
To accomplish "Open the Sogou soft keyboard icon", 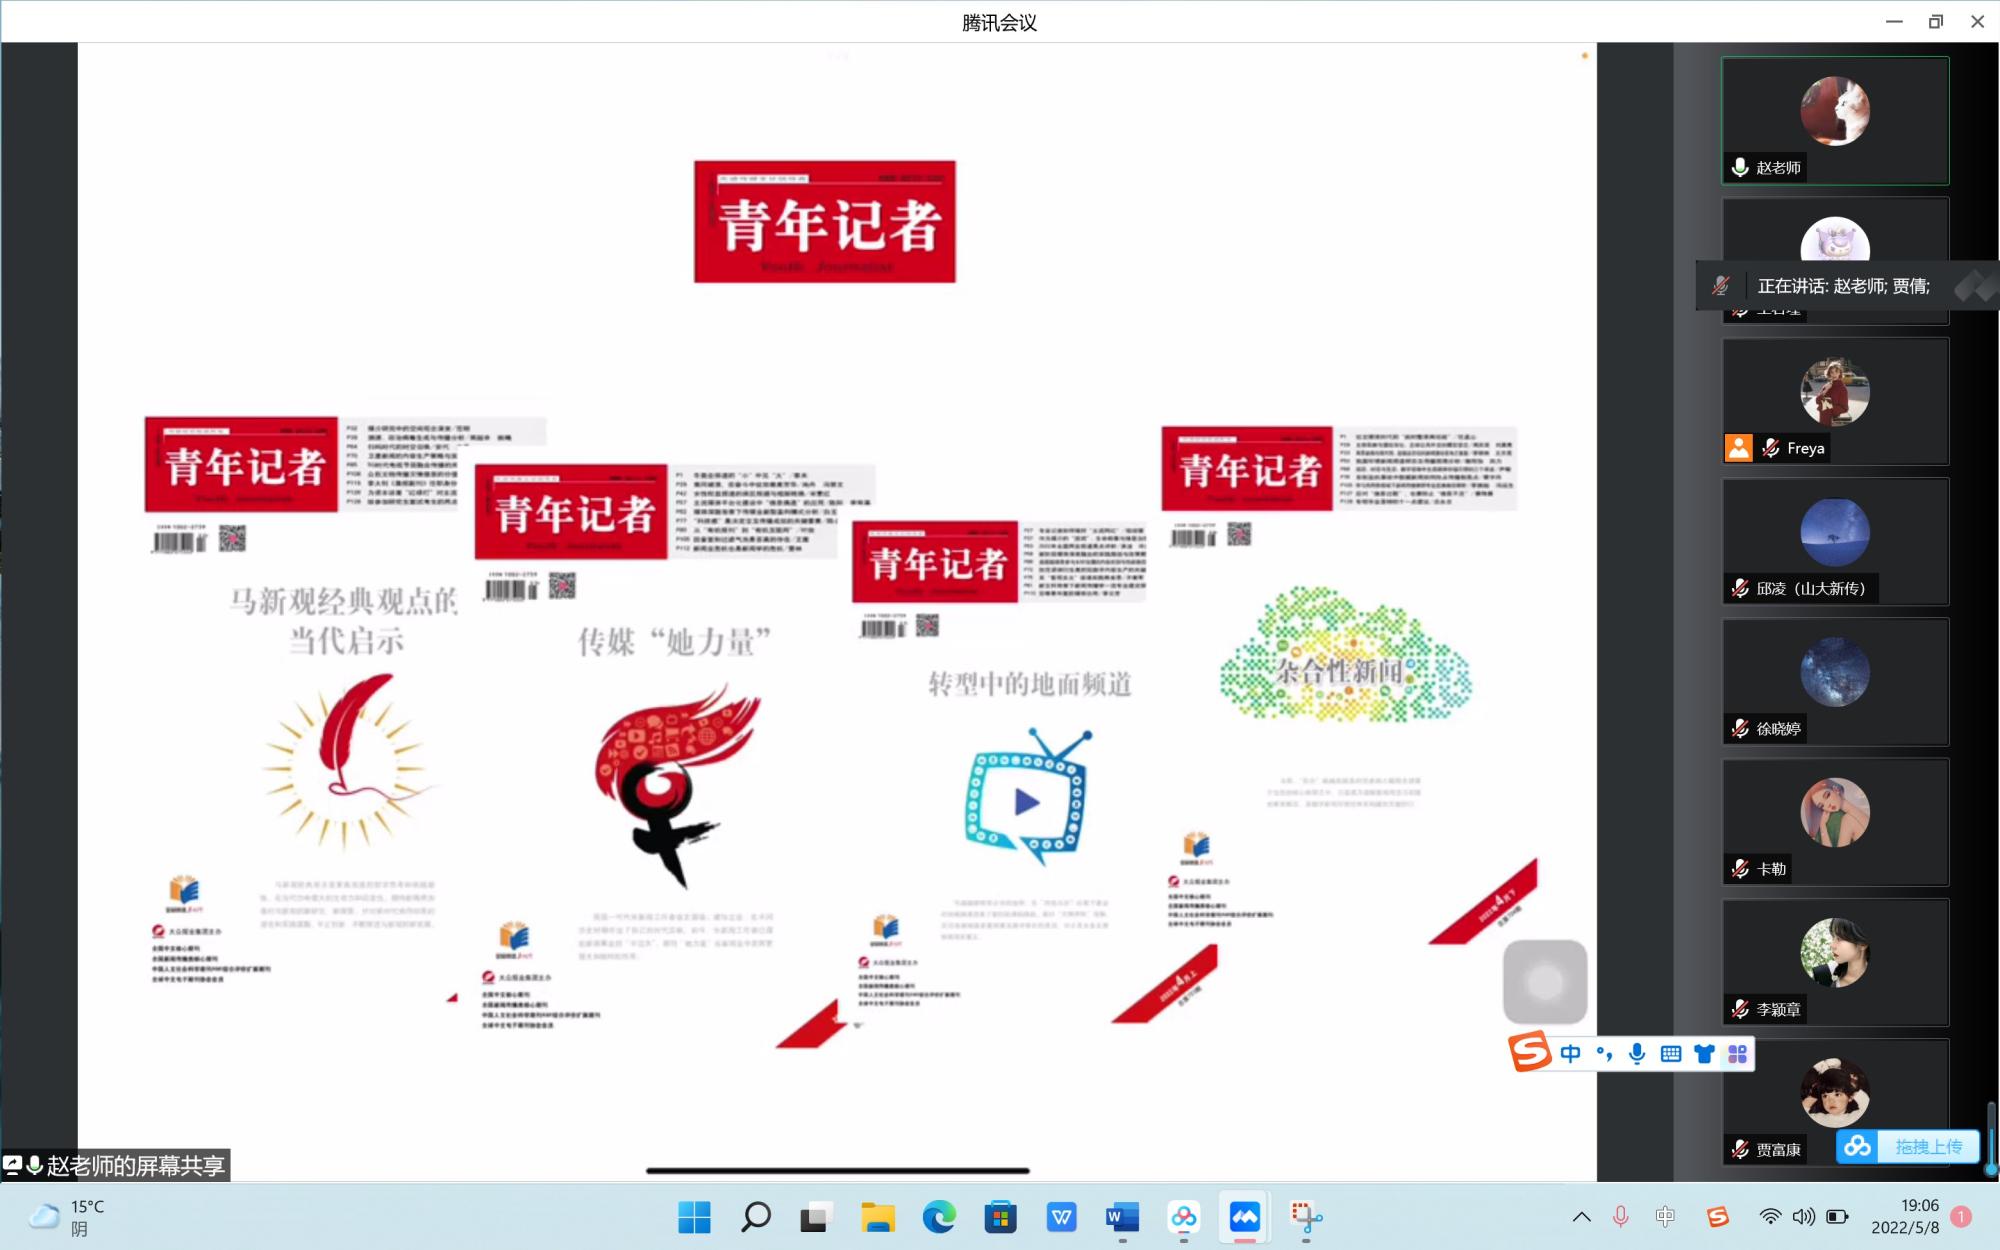I will pyautogui.click(x=1670, y=1053).
